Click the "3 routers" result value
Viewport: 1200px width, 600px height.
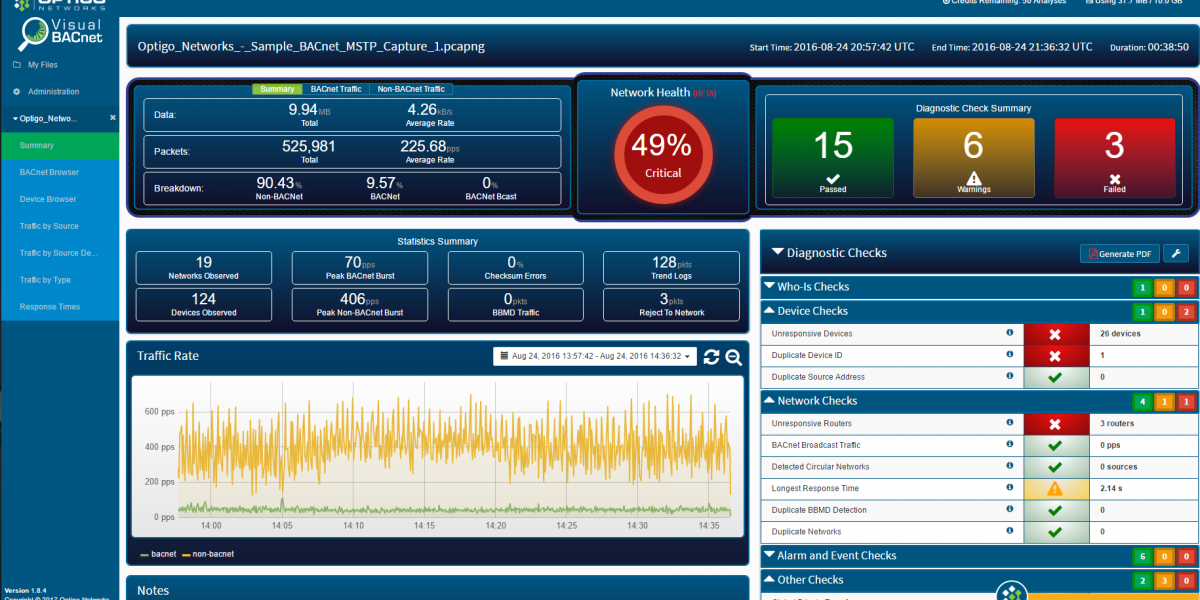pyautogui.click(x=1117, y=424)
